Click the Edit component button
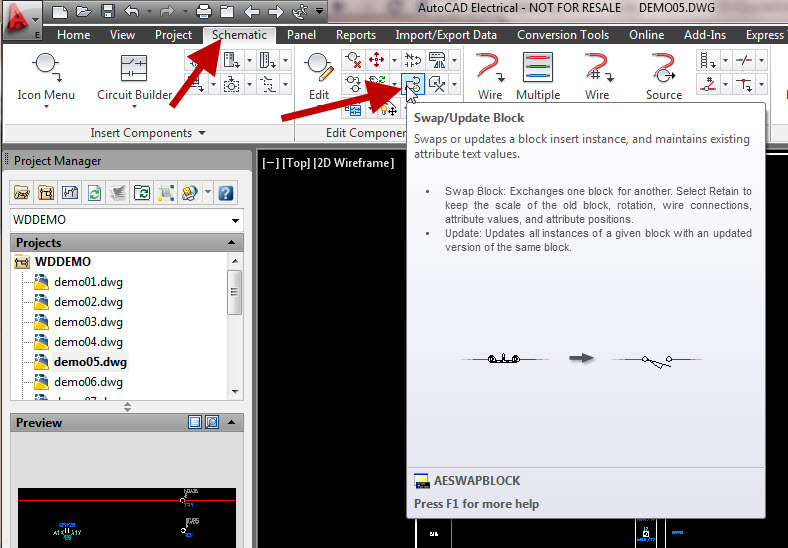 (x=319, y=76)
